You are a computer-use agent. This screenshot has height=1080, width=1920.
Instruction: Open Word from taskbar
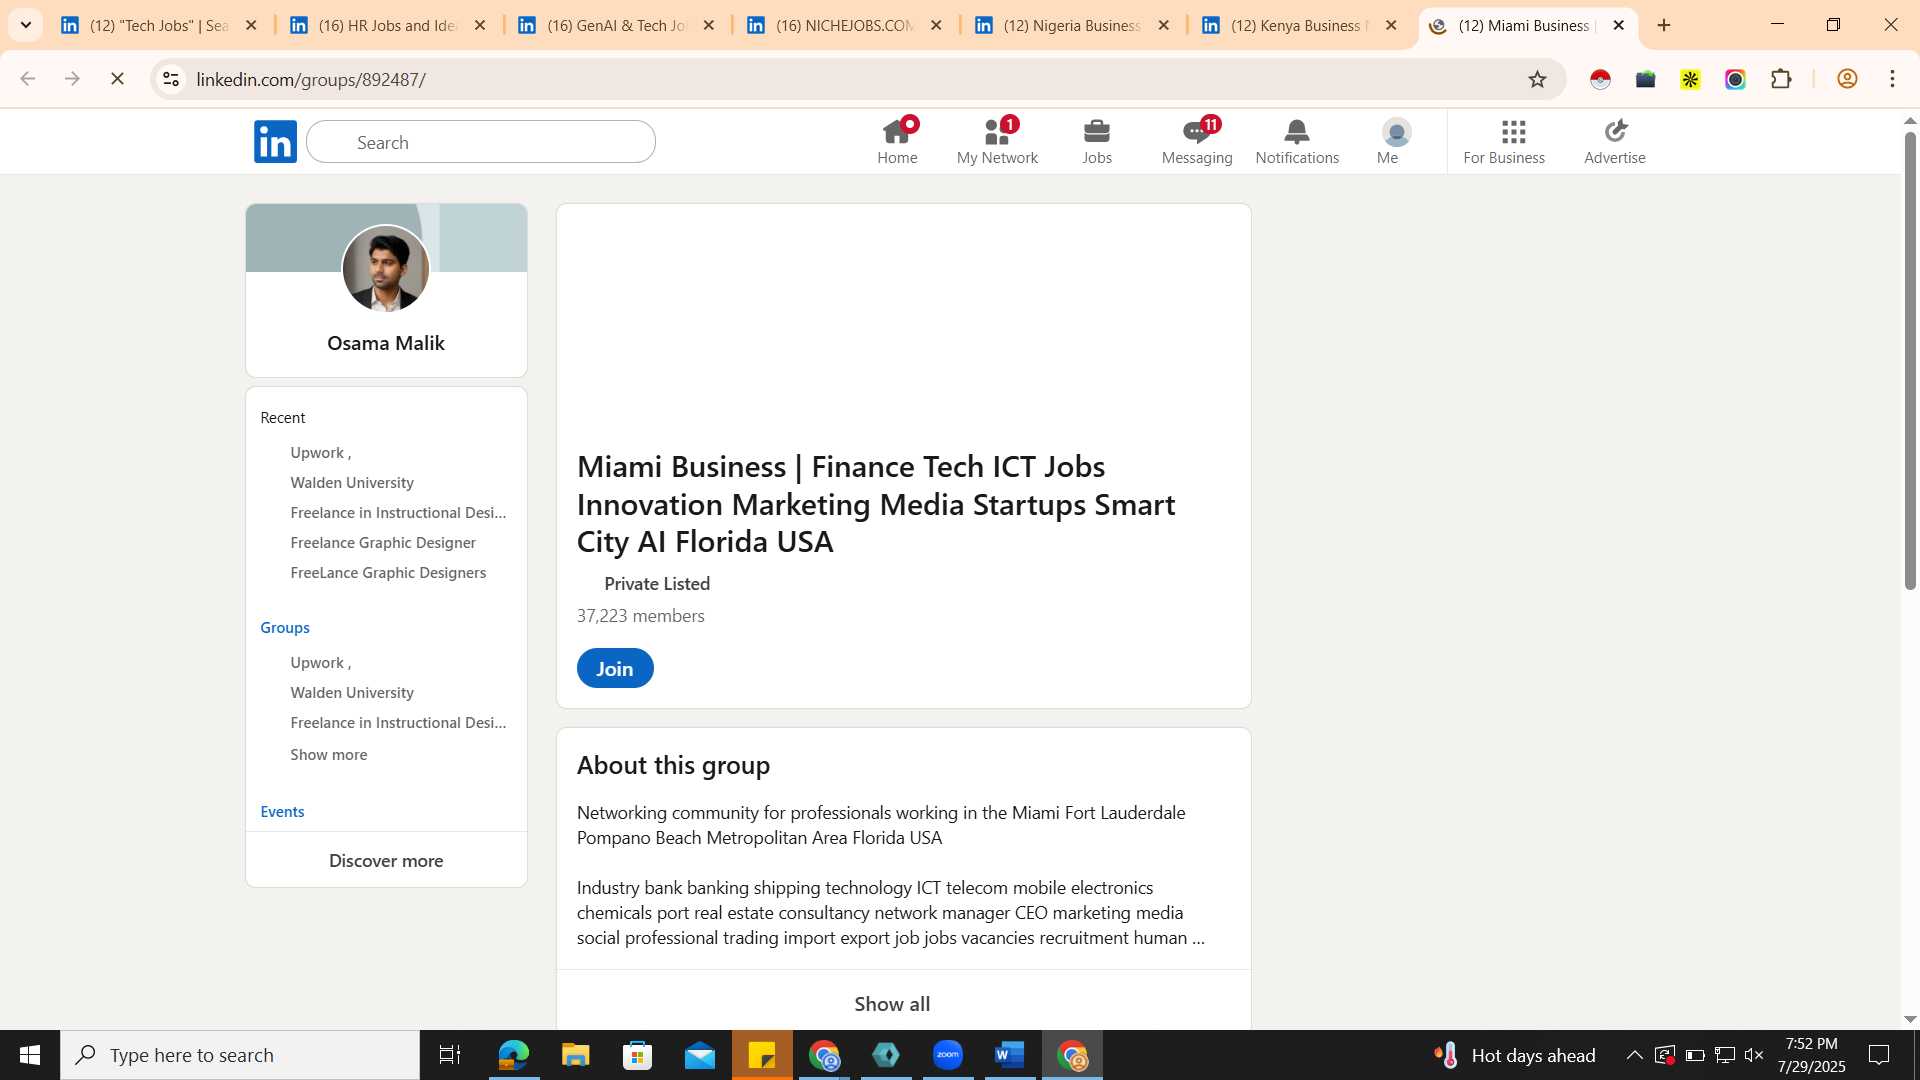click(1010, 1055)
